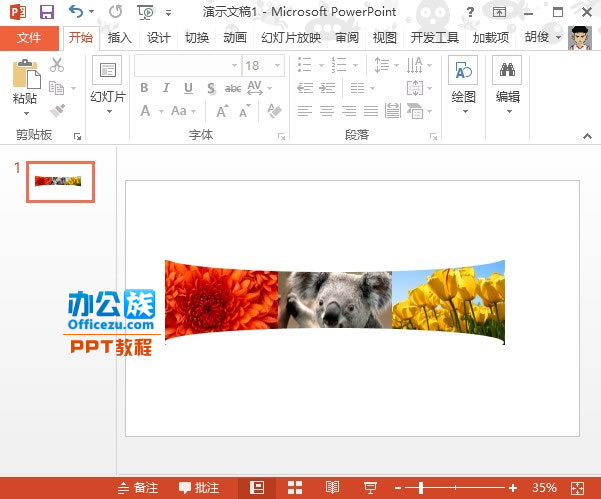Open Reading view from status bar
Image resolution: width=601 pixels, height=499 pixels.
[x=333, y=487]
